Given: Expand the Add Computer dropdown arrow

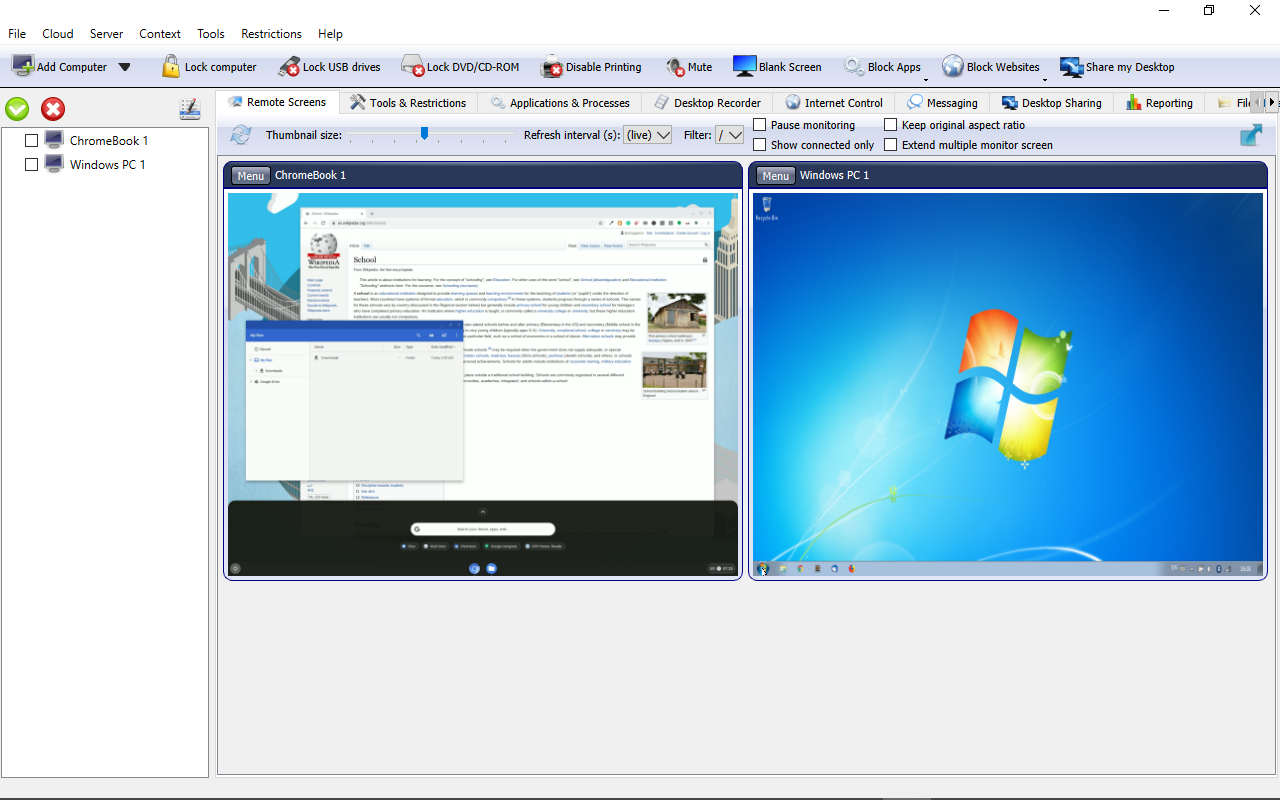Looking at the screenshot, I should pos(125,67).
